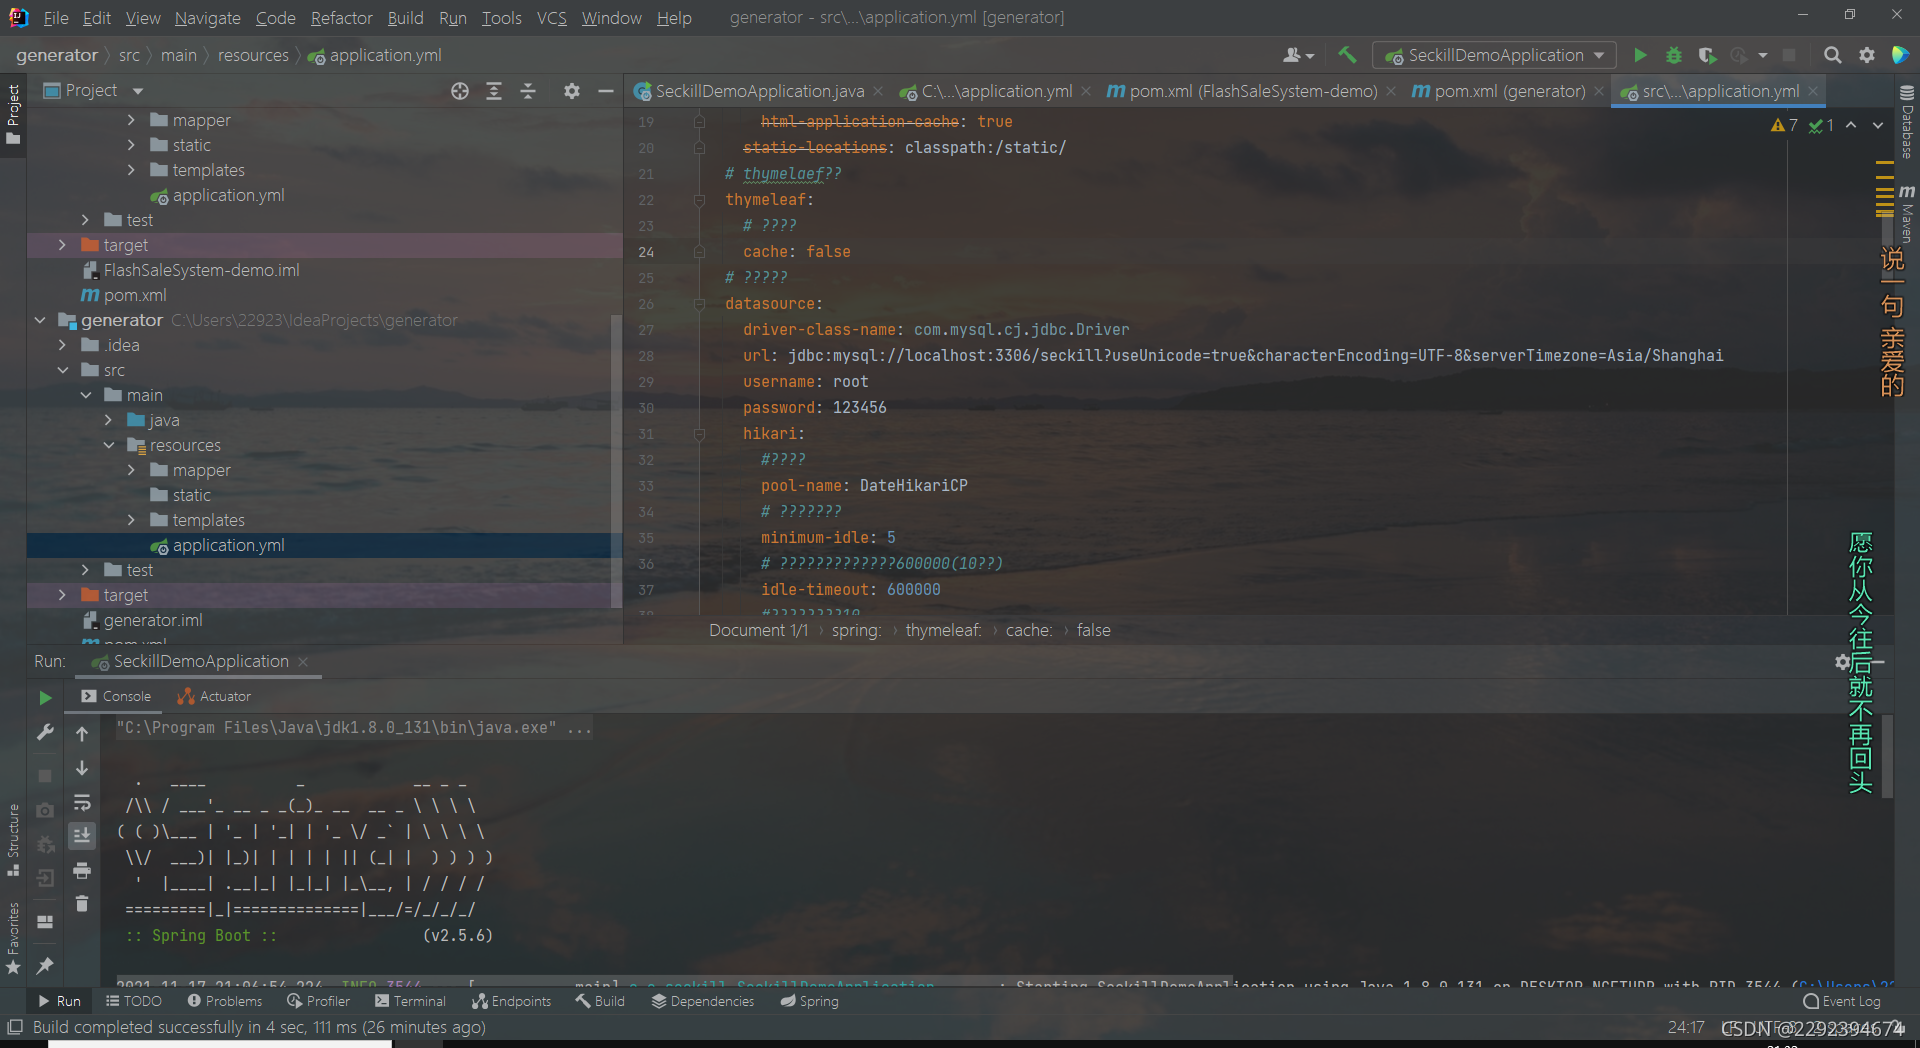Open the Problems tool window

click(x=224, y=1001)
